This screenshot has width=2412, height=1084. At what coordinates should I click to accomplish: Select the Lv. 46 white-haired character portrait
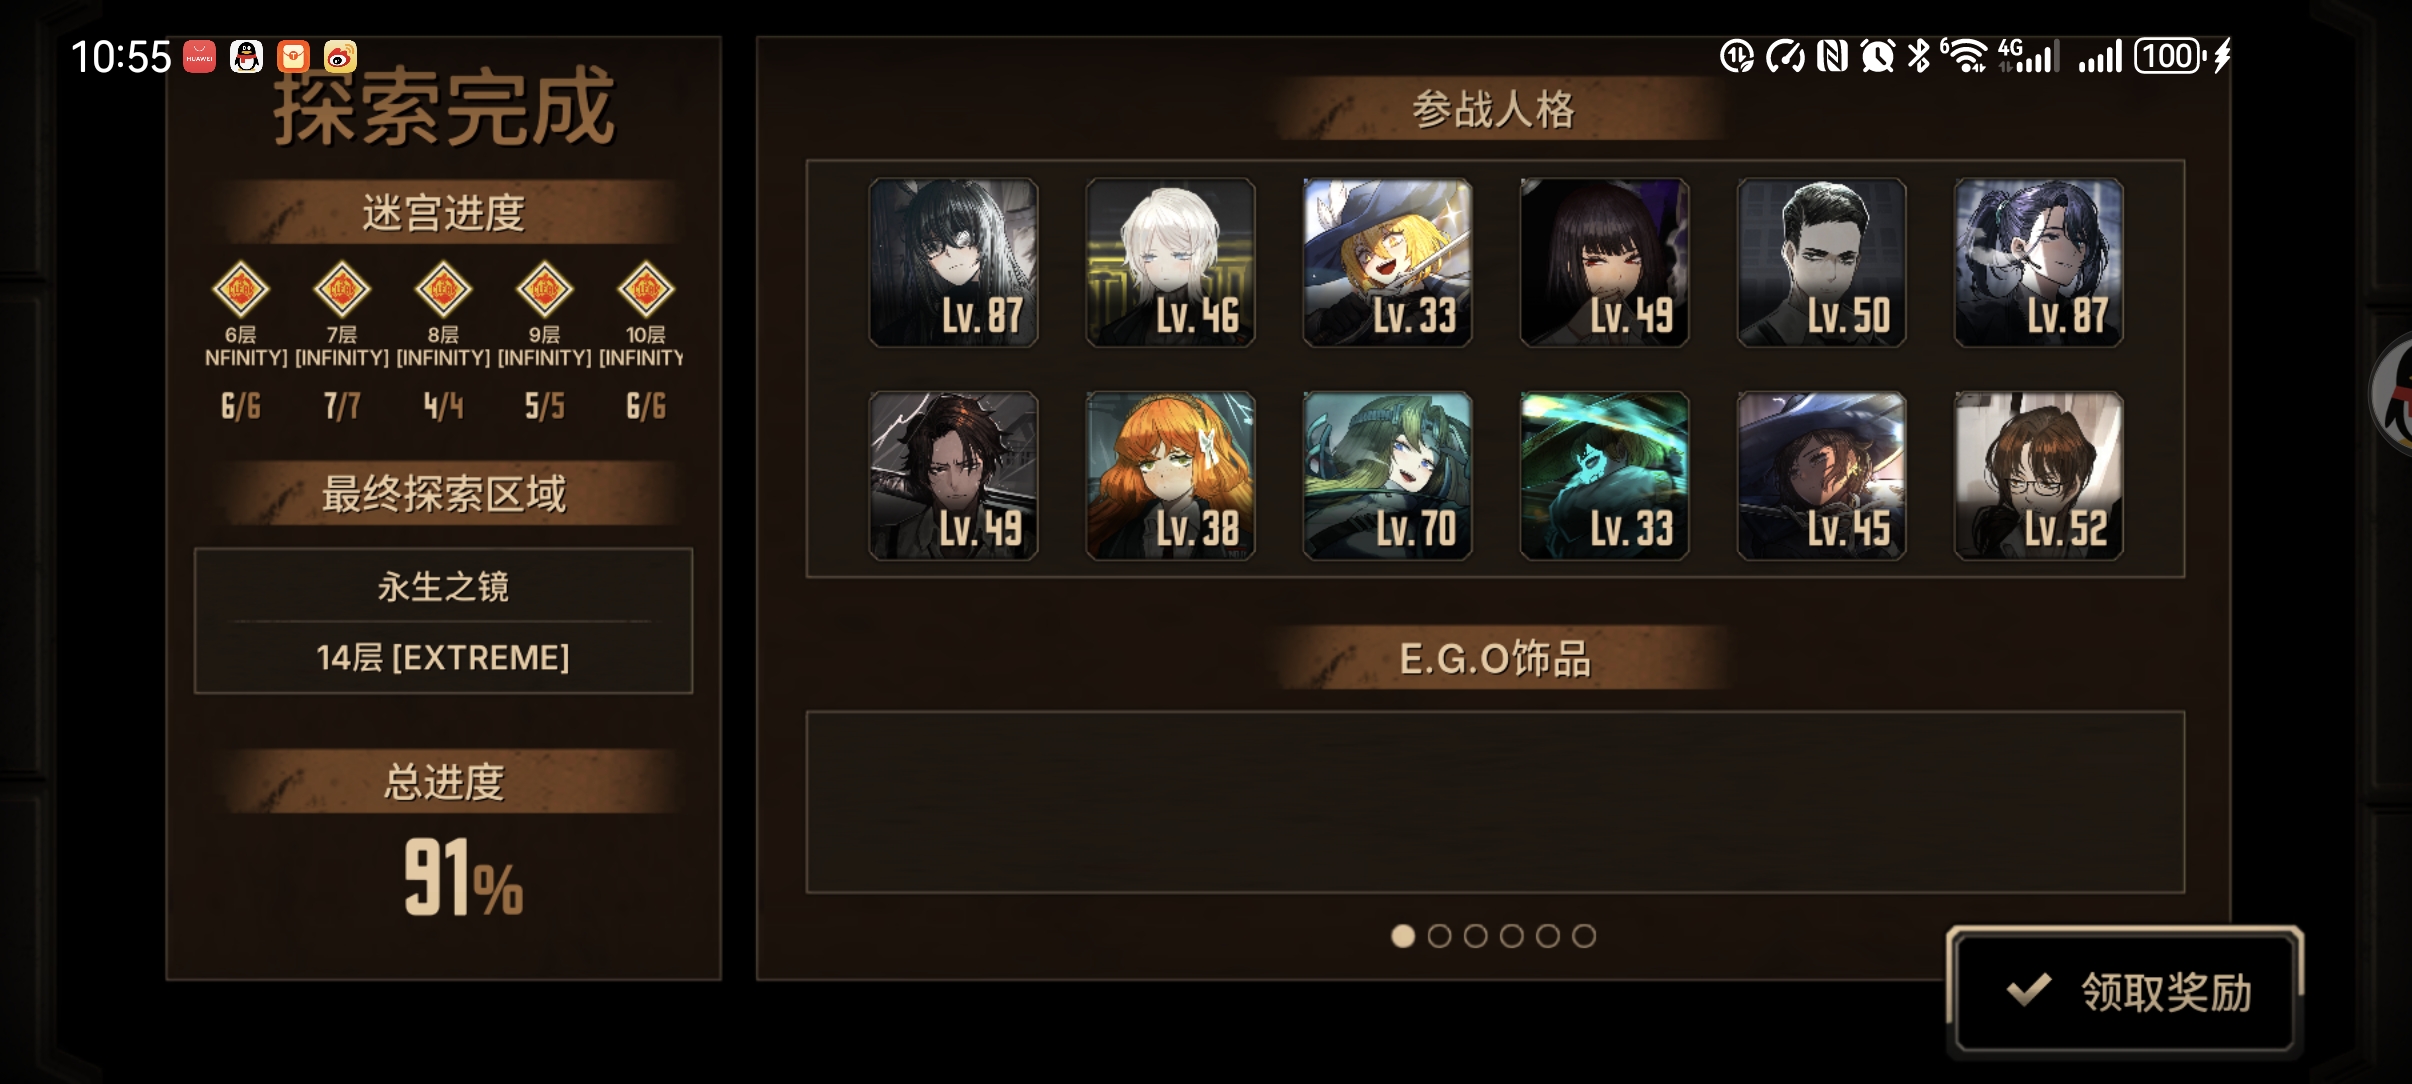(x=1170, y=263)
